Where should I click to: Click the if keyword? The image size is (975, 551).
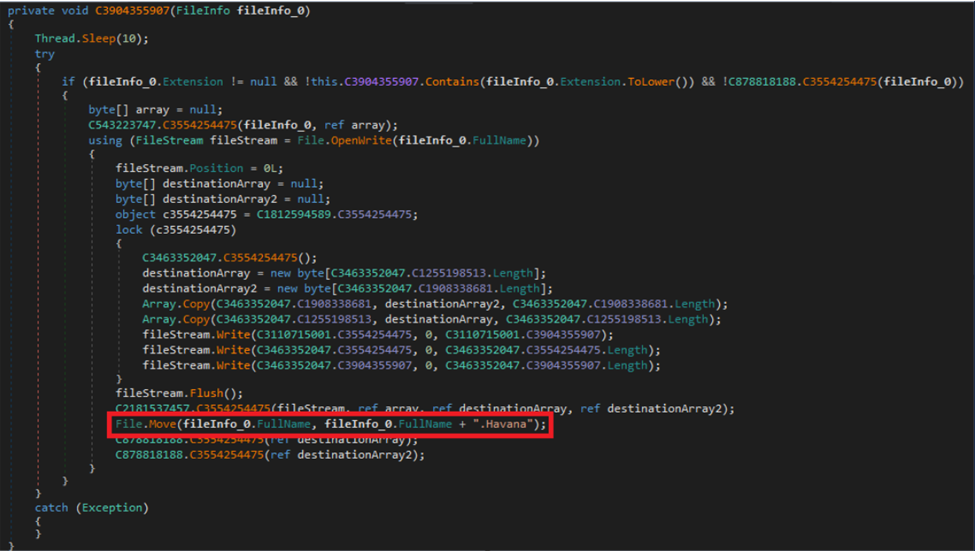click(x=68, y=82)
